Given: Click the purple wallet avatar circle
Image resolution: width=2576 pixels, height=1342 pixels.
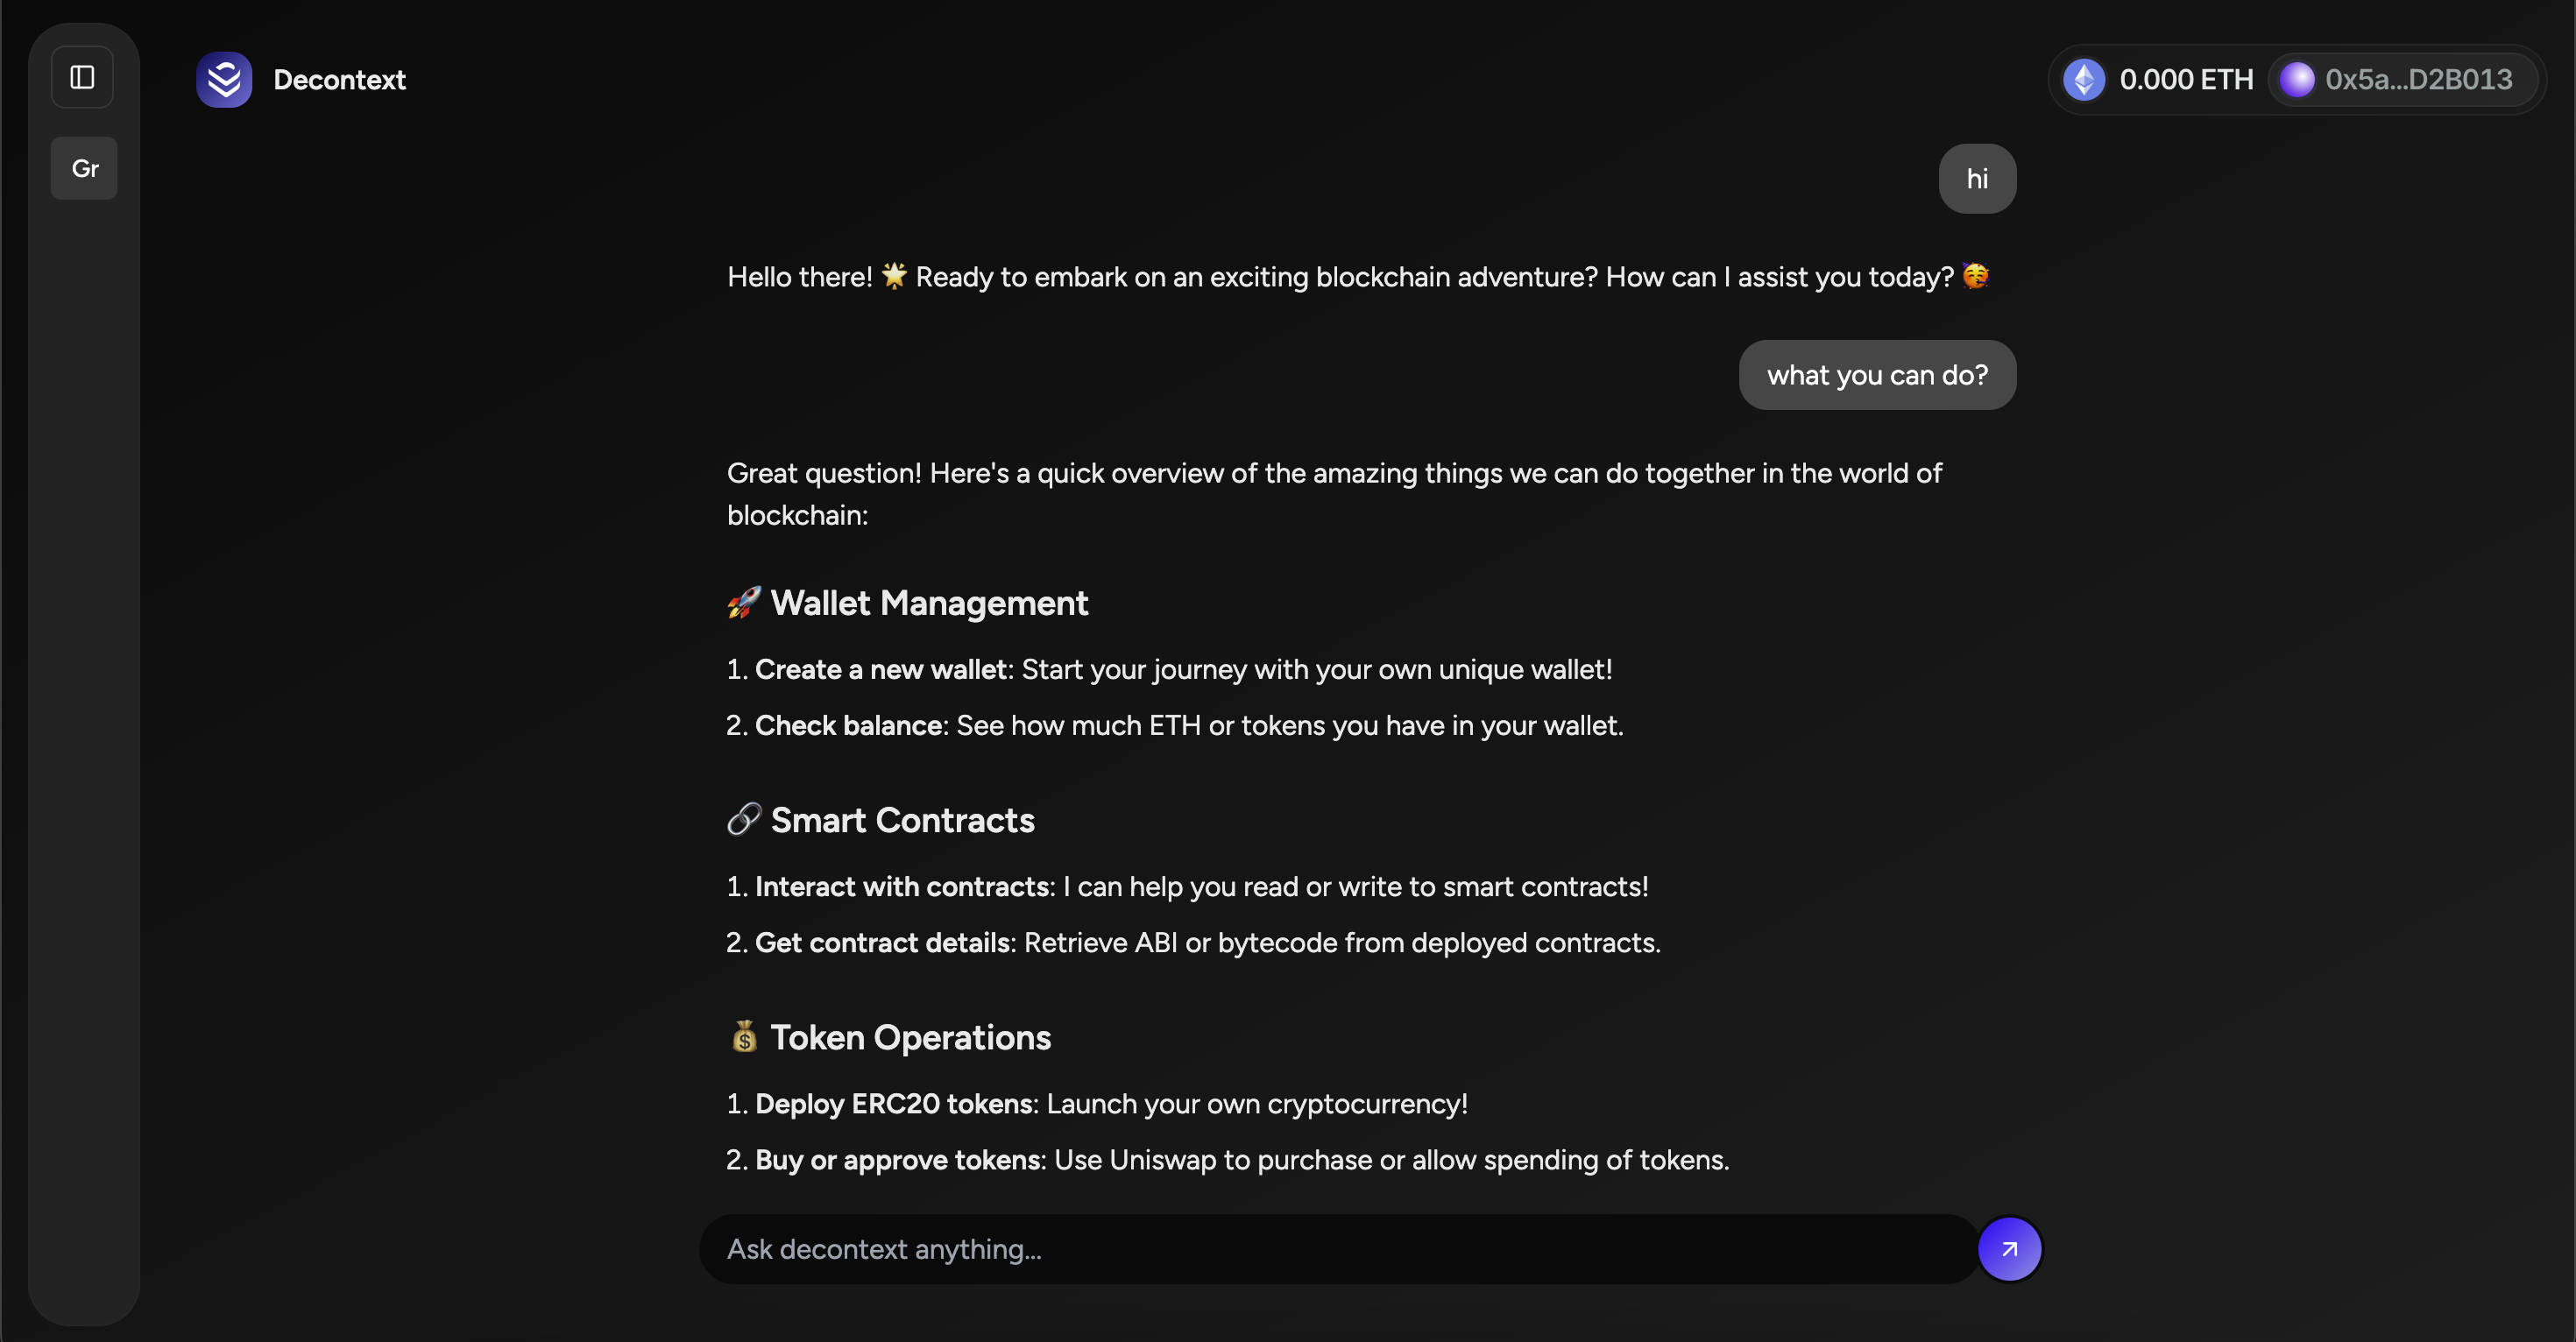Looking at the screenshot, I should [2297, 79].
